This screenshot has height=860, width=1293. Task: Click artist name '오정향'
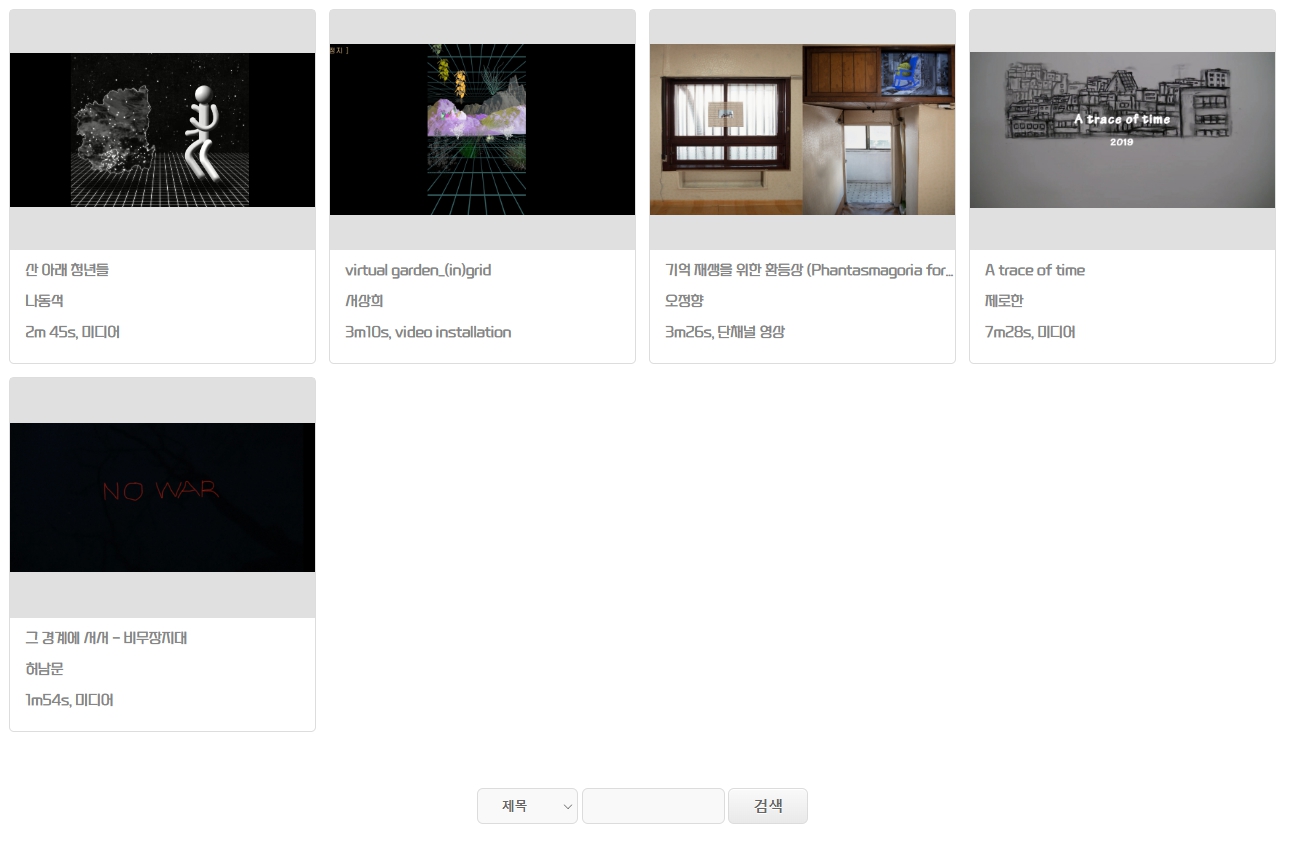click(684, 301)
